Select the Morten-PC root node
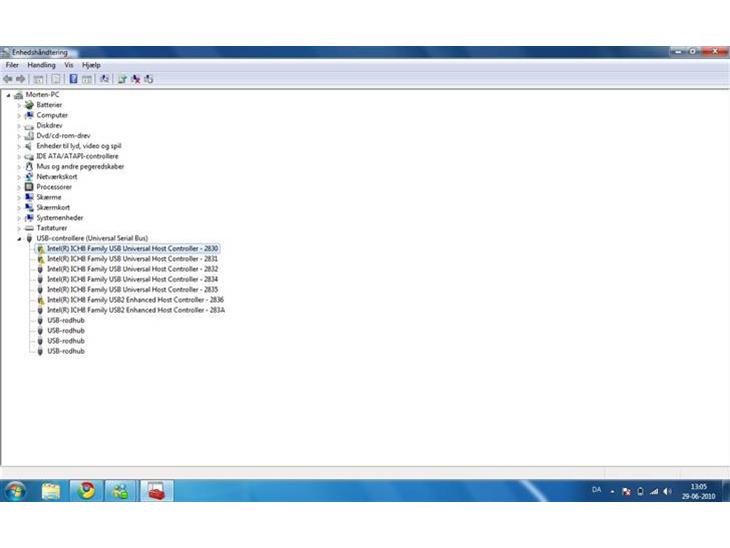 43,95
